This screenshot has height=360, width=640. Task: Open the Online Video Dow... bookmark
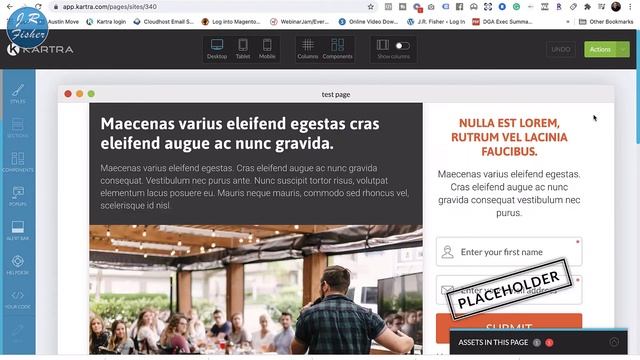[x=368, y=22]
